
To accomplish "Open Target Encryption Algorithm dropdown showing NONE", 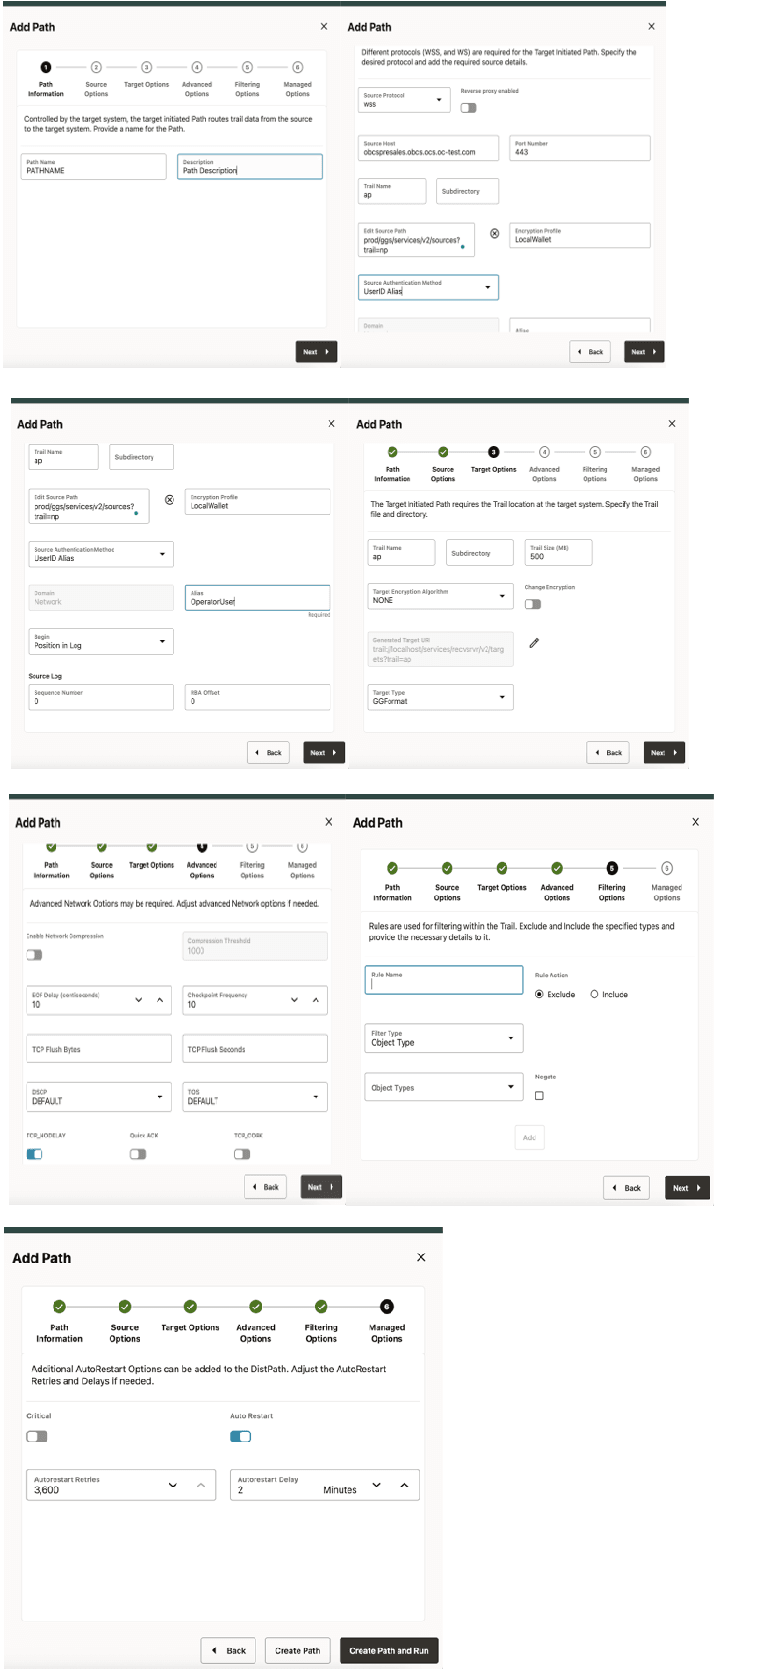I will [x=440, y=596].
